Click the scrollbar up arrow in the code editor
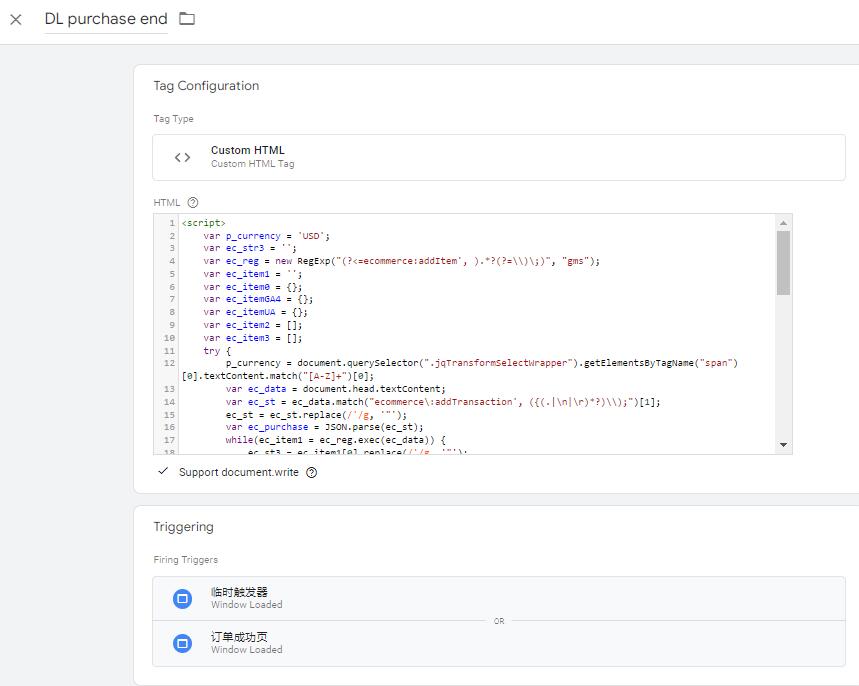 [x=784, y=222]
